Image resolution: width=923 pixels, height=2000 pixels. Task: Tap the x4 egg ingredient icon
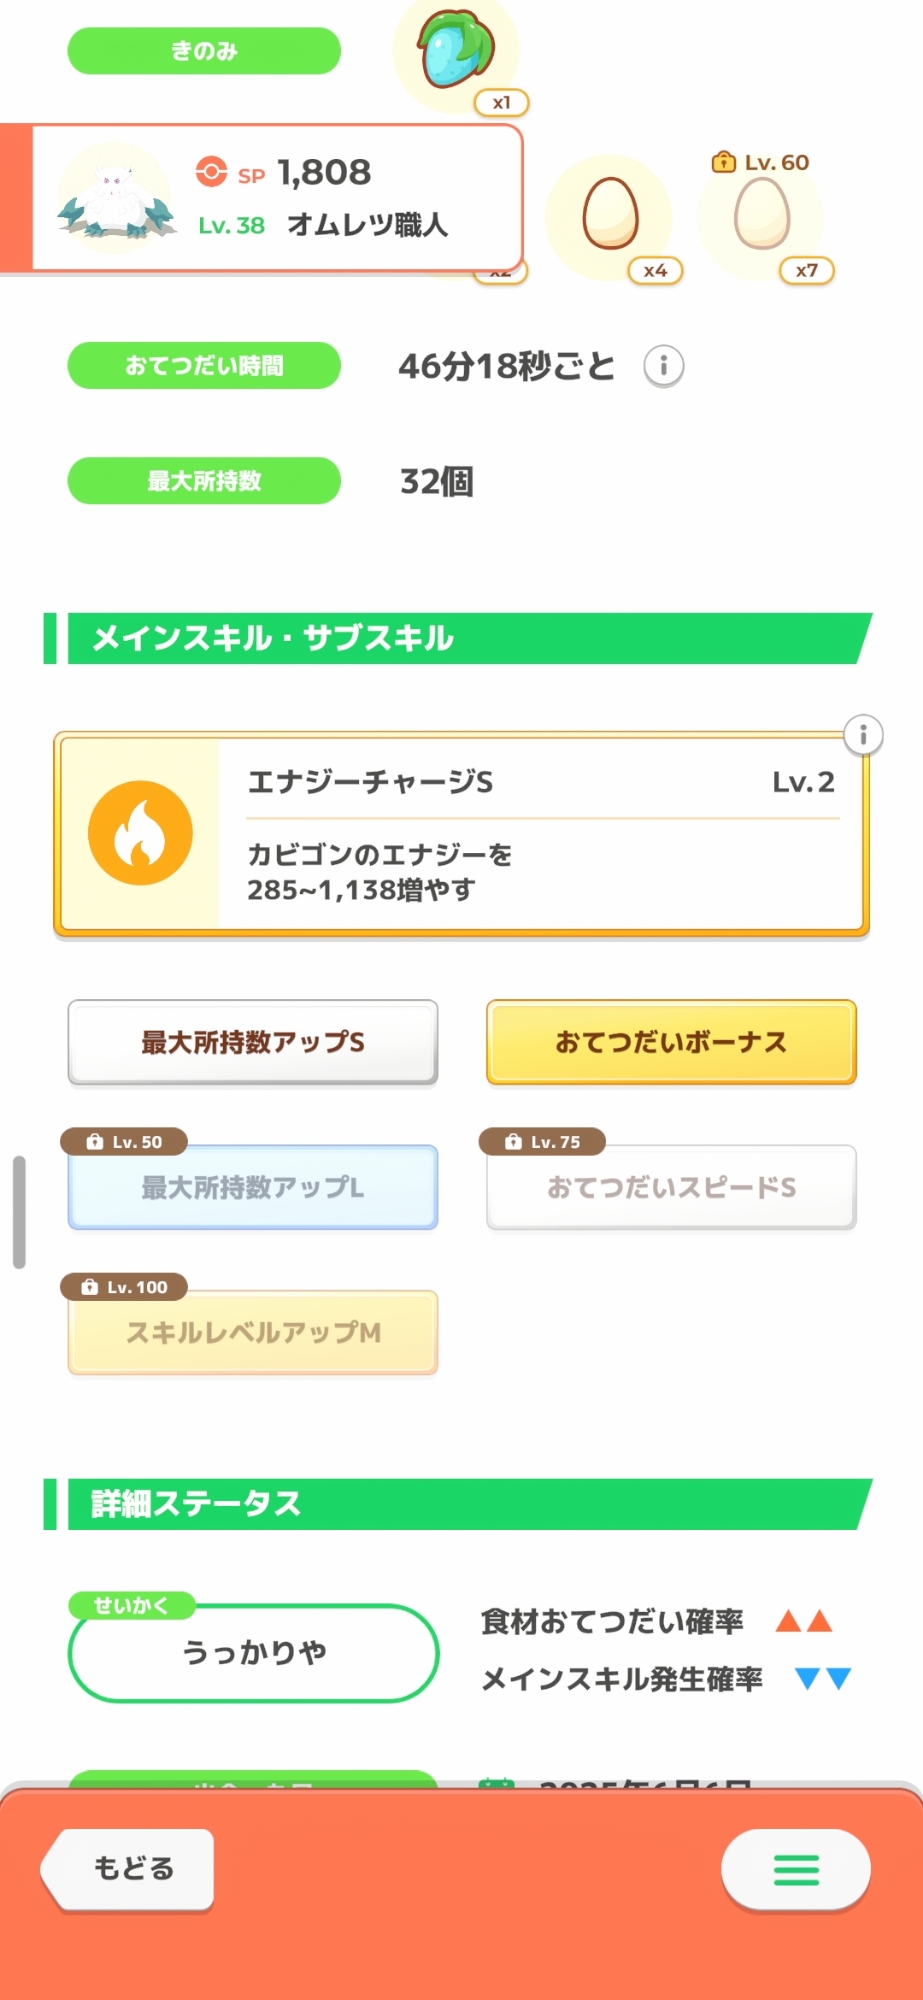pyautogui.click(x=611, y=214)
